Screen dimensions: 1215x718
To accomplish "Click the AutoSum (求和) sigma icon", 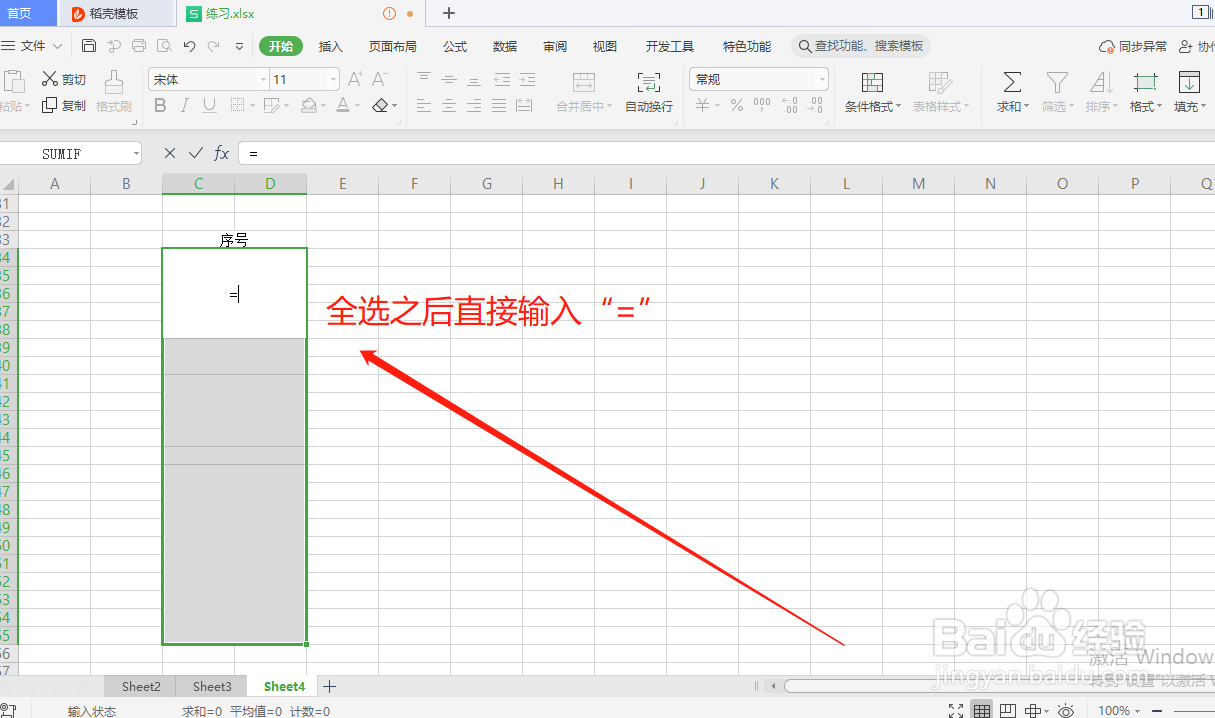I will (x=1012, y=83).
